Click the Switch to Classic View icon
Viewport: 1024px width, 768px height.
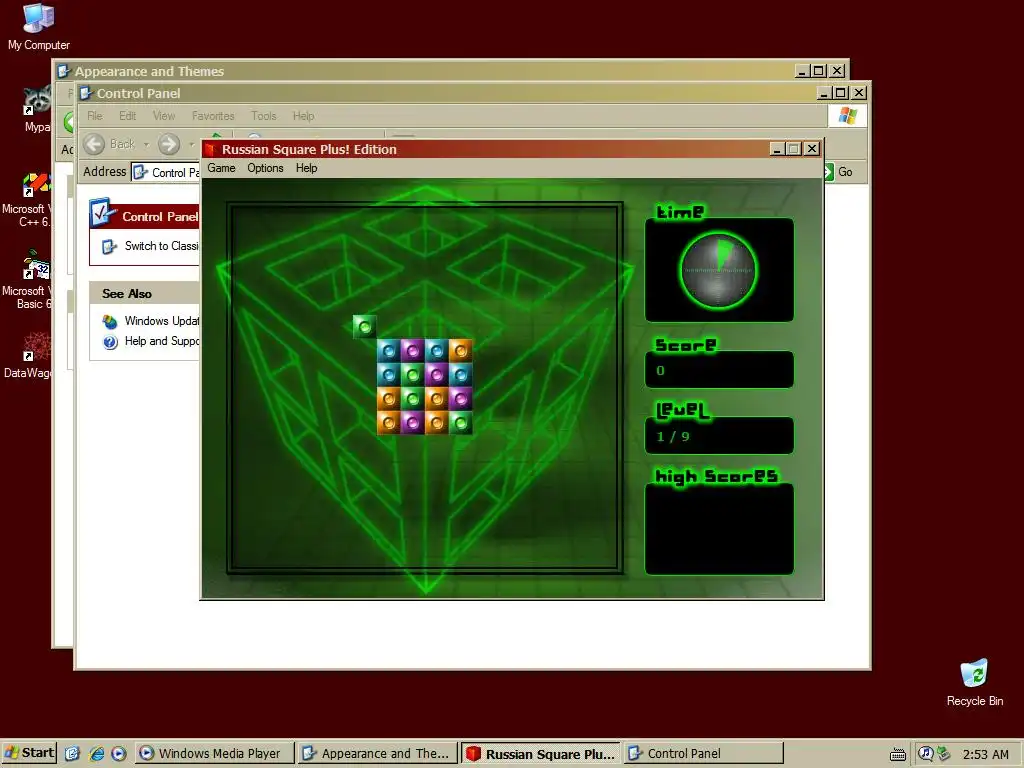(x=109, y=246)
